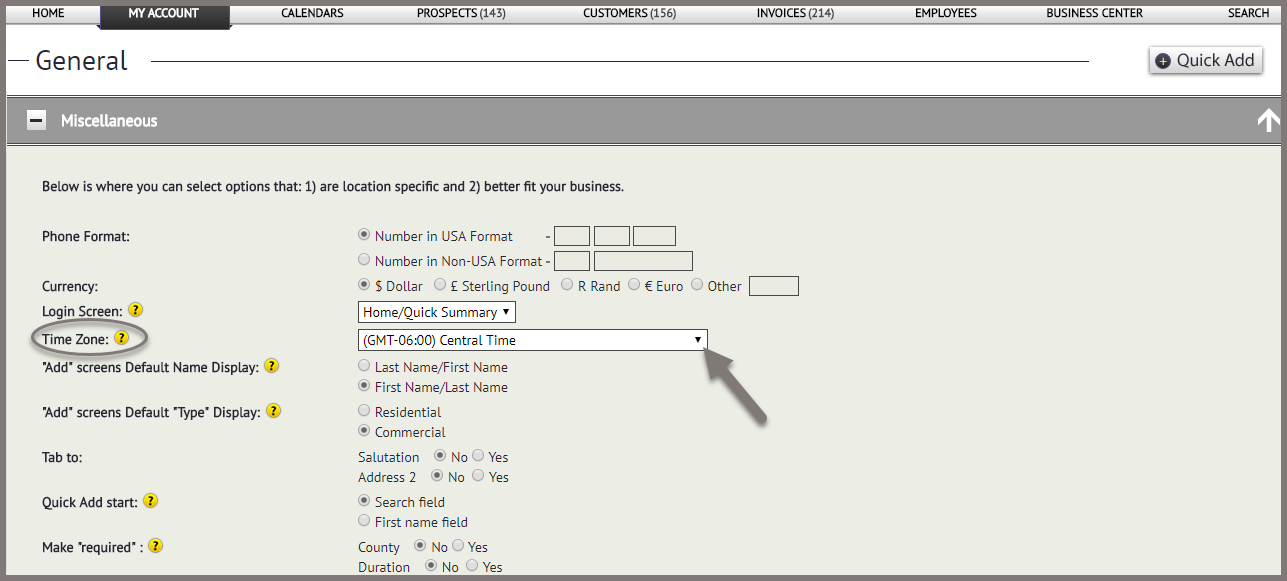Viewport: 1287px width, 581px height.
Task: Start Quick Add at Search field
Action: click(364, 501)
